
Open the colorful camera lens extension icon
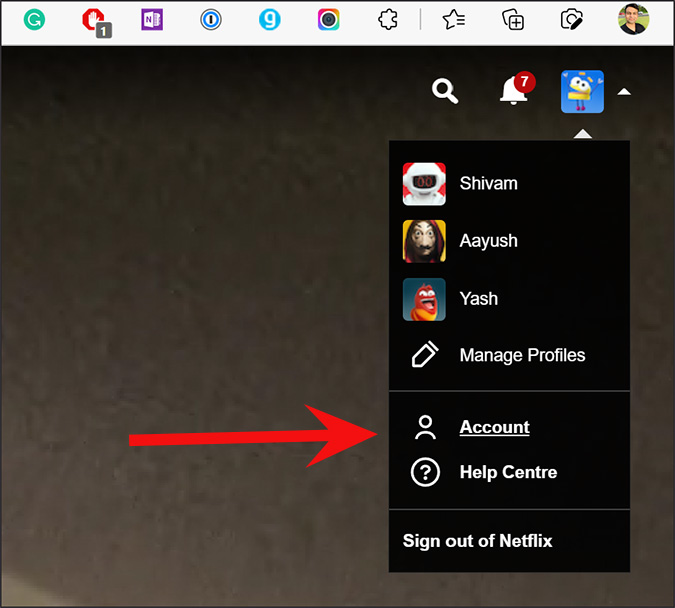pos(328,19)
